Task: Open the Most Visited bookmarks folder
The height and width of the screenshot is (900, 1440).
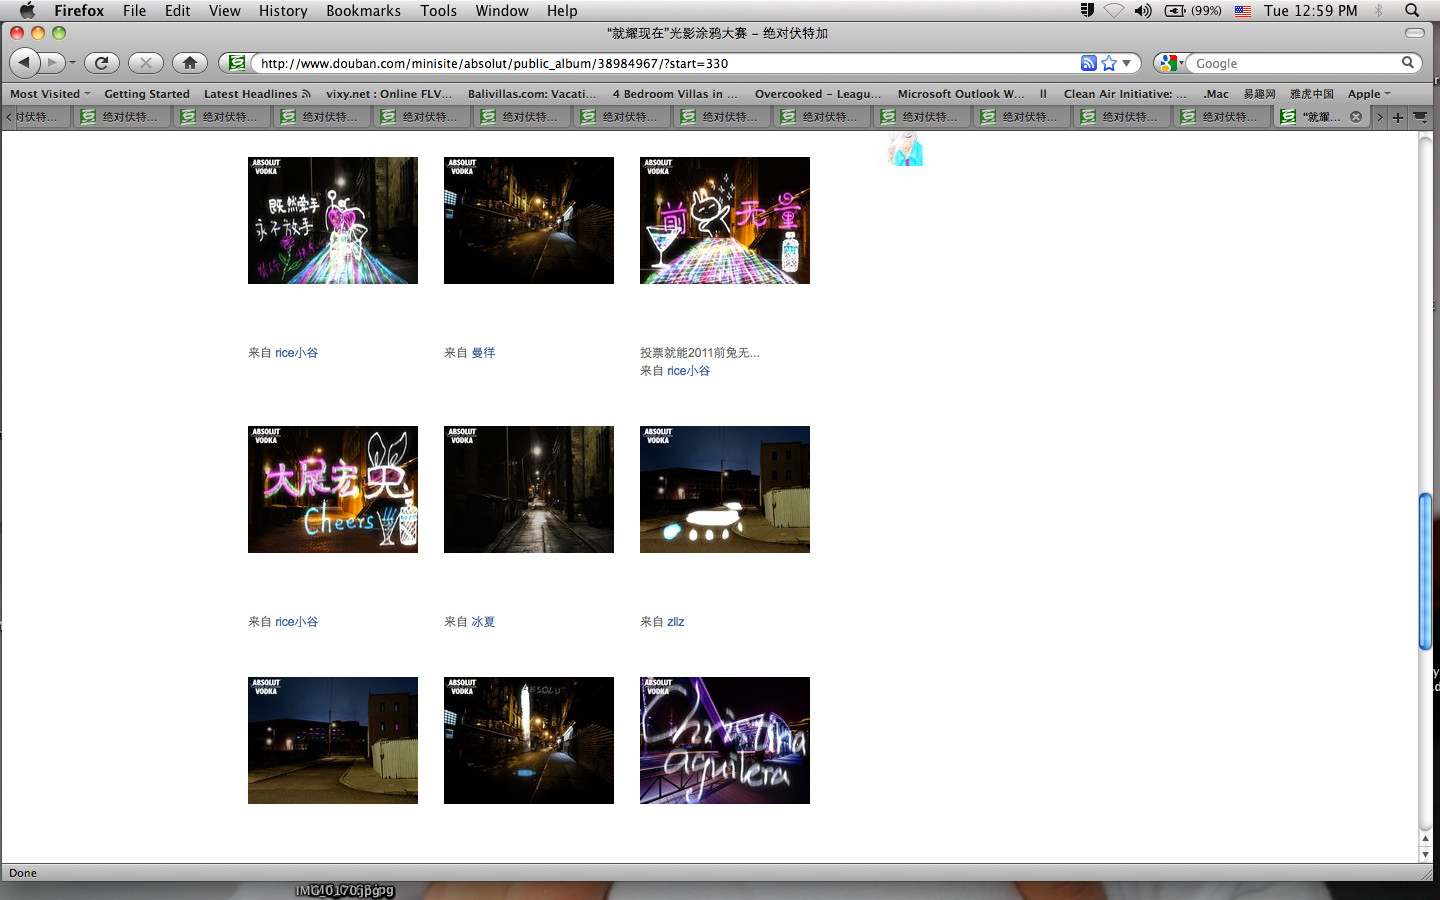Action: click(50, 94)
